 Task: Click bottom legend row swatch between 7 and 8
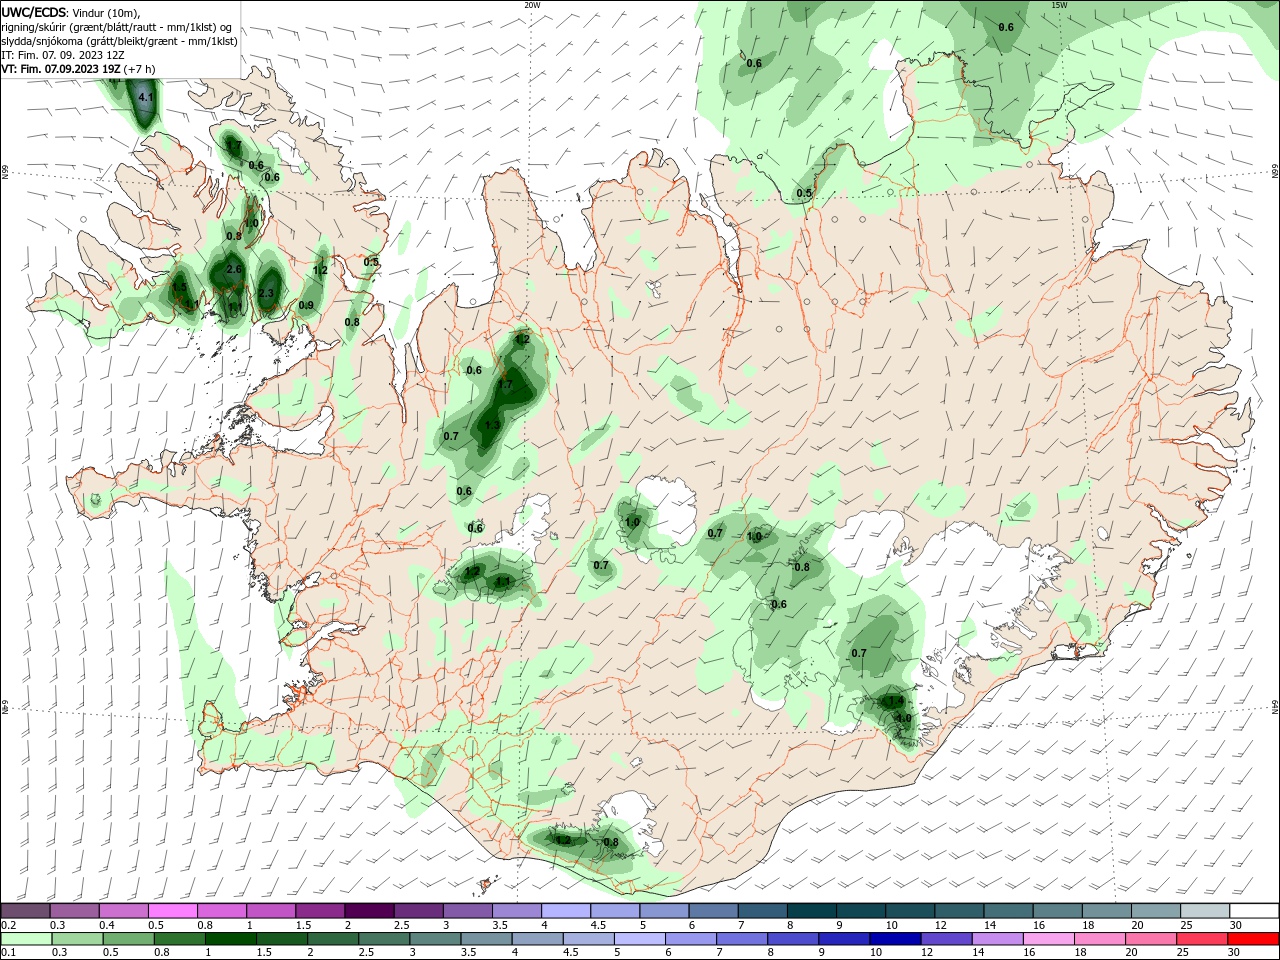tap(743, 939)
